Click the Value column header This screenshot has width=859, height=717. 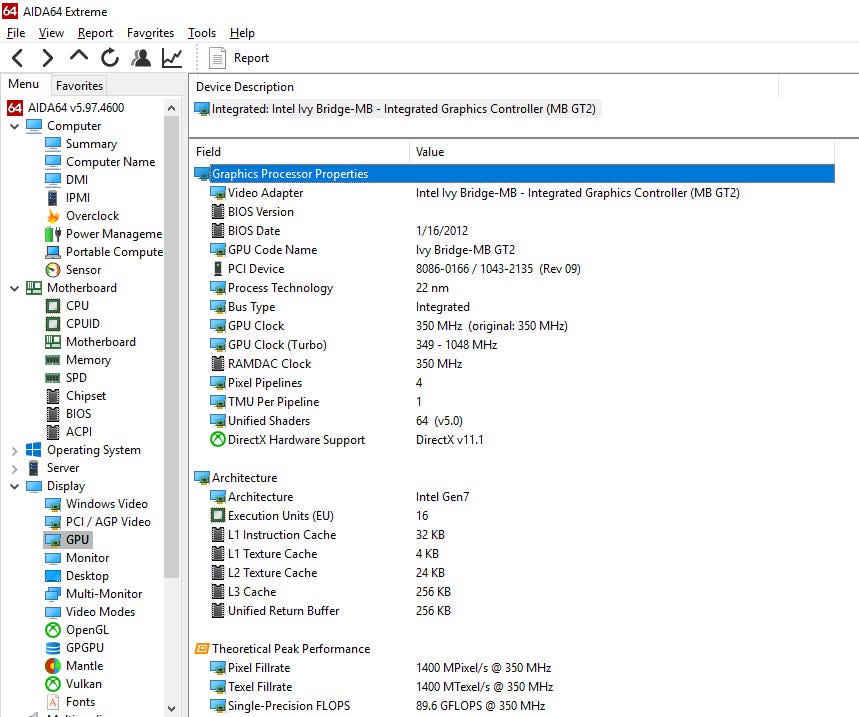click(x=430, y=152)
